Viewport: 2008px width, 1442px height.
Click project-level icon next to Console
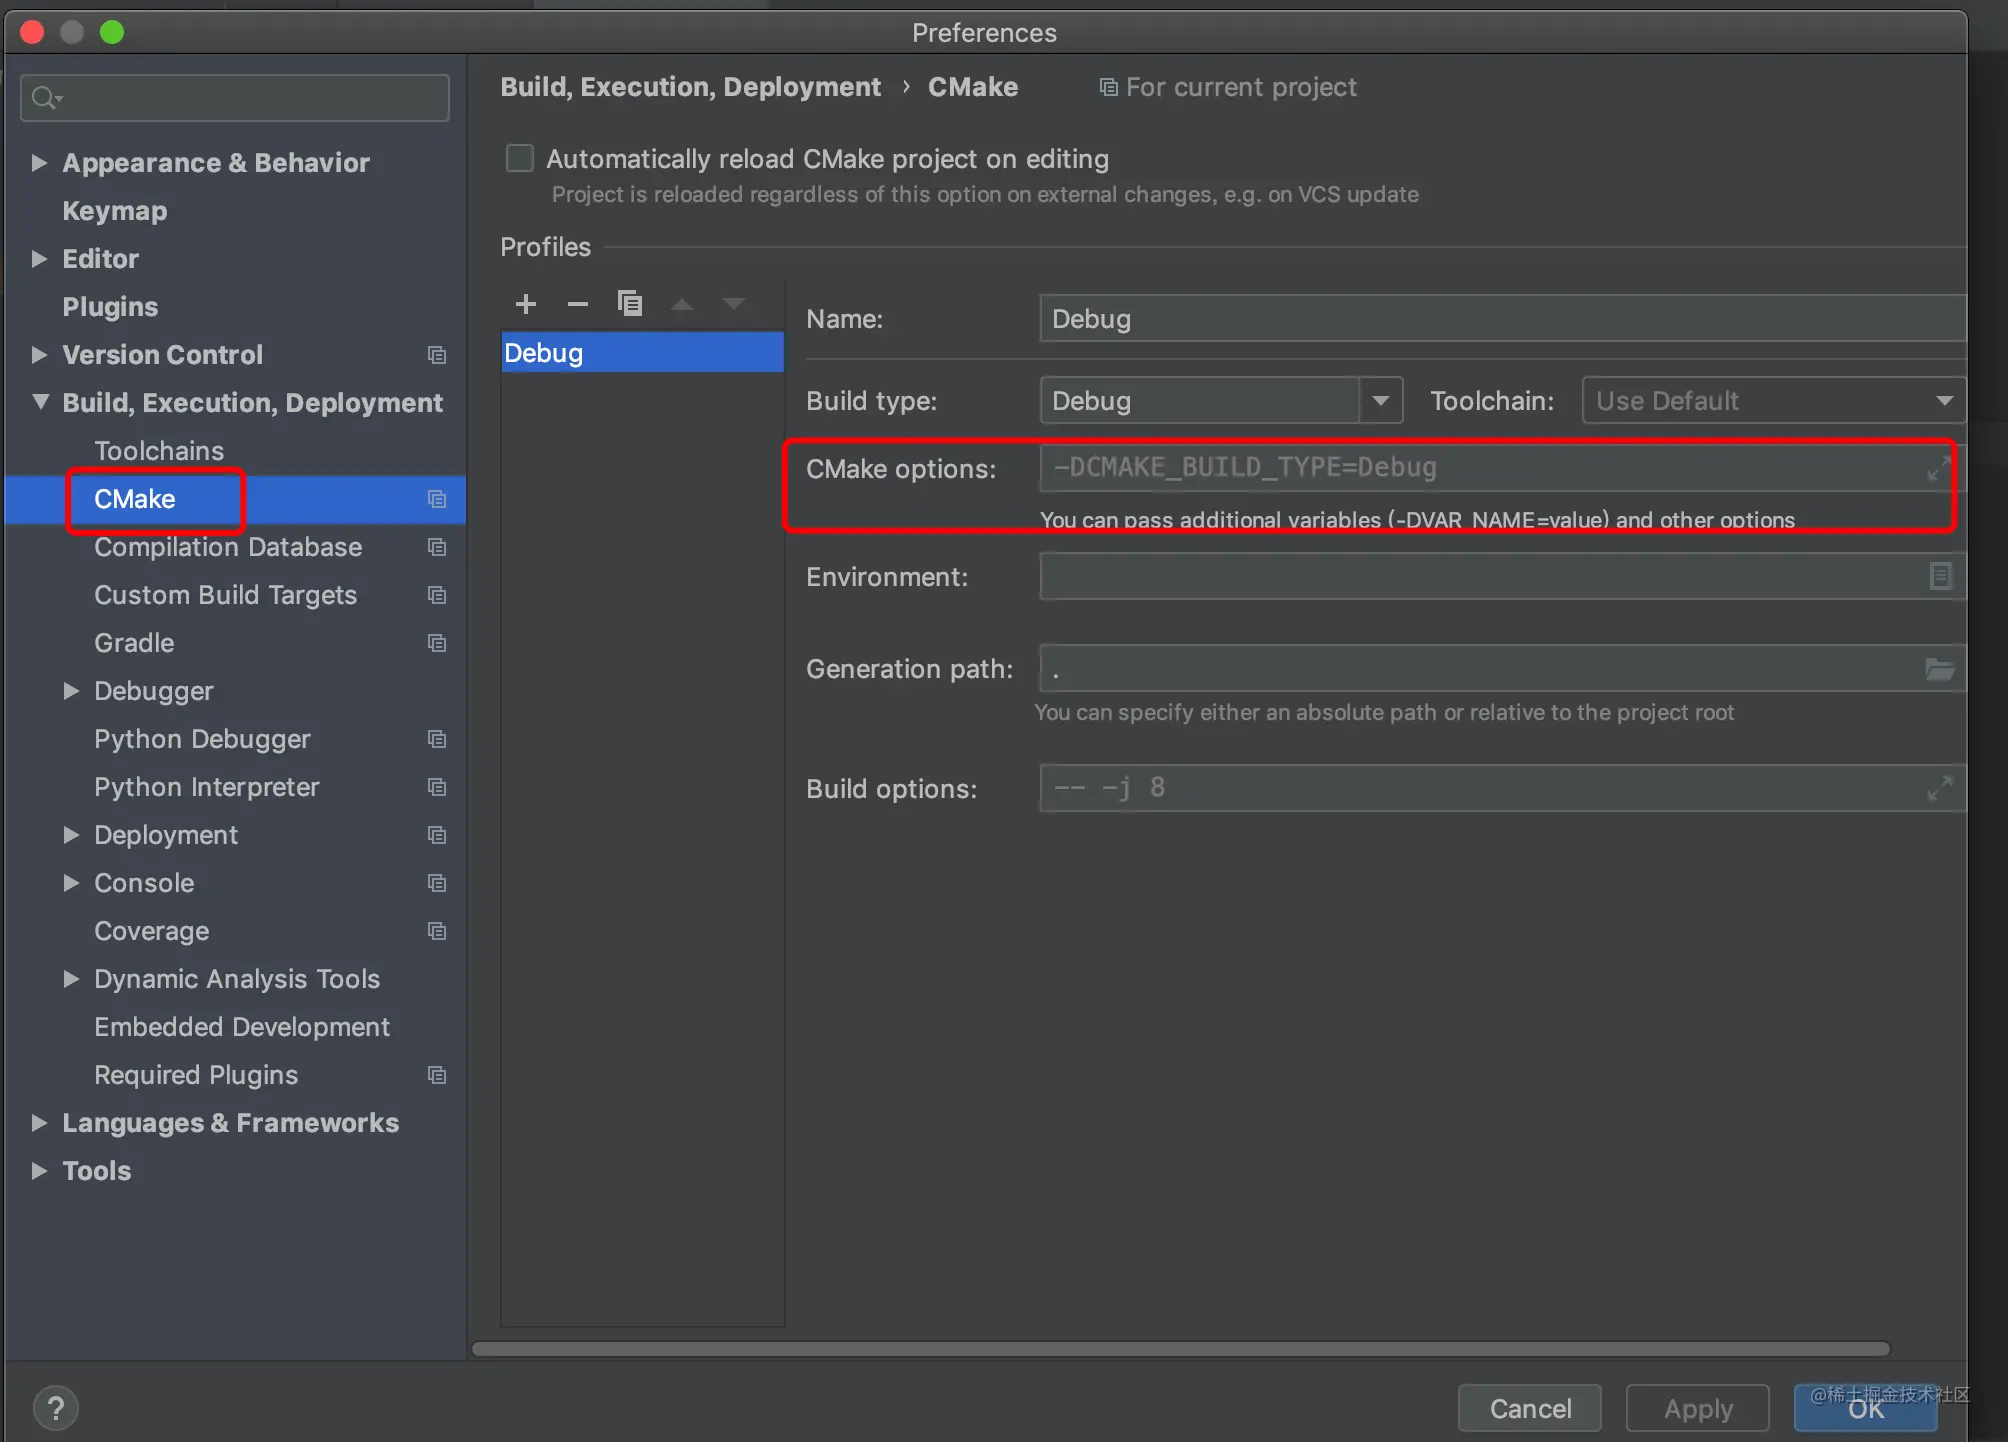pyautogui.click(x=437, y=883)
